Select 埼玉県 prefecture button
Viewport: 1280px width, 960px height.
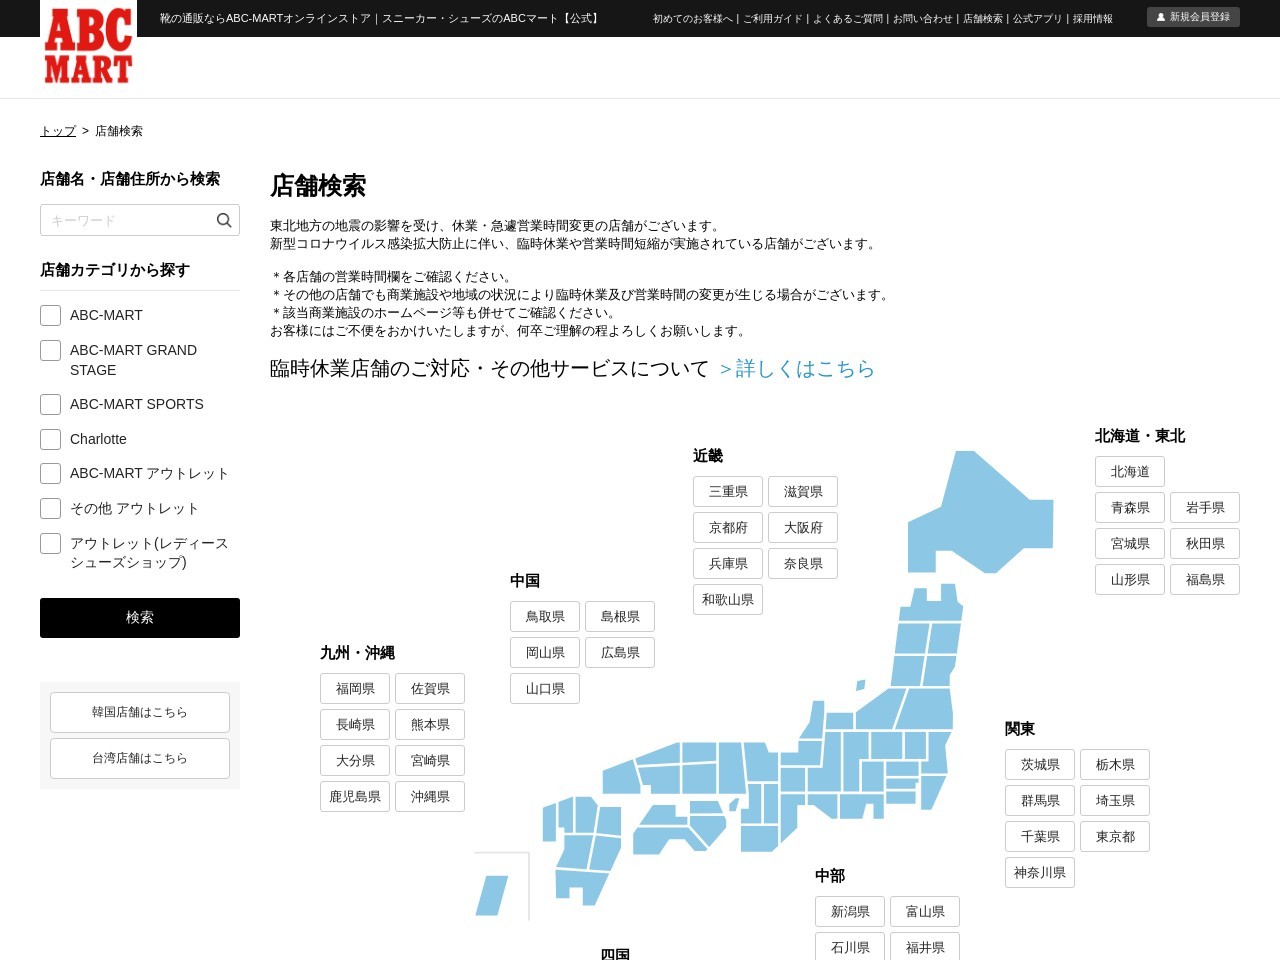click(1115, 801)
